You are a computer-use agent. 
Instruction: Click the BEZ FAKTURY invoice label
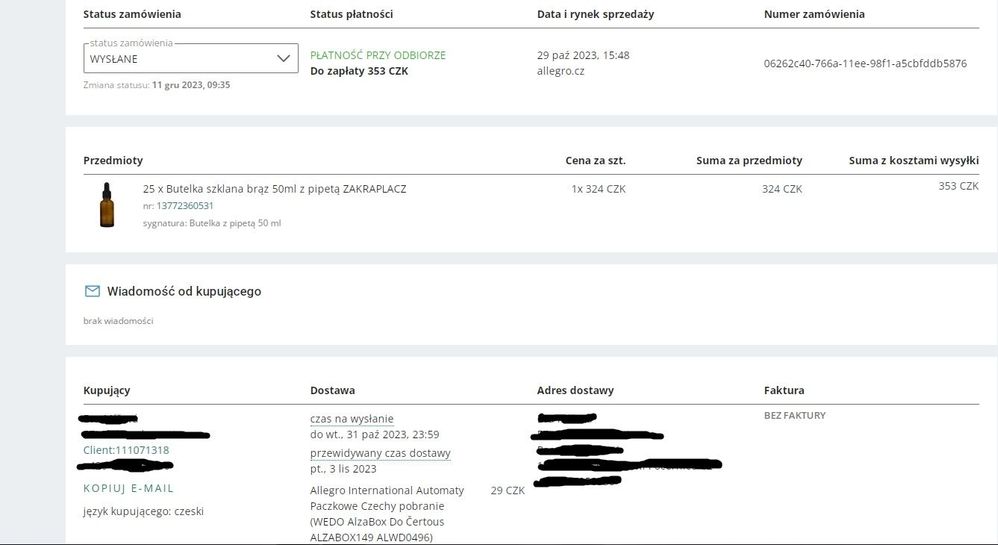(x=795, y=415)
